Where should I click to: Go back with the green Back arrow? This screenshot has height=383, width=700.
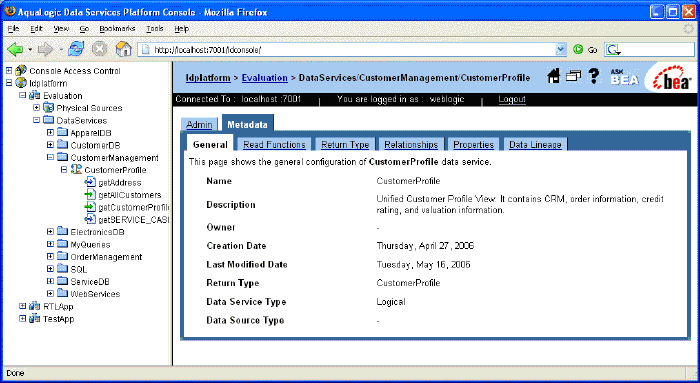[x=15, y=49]
